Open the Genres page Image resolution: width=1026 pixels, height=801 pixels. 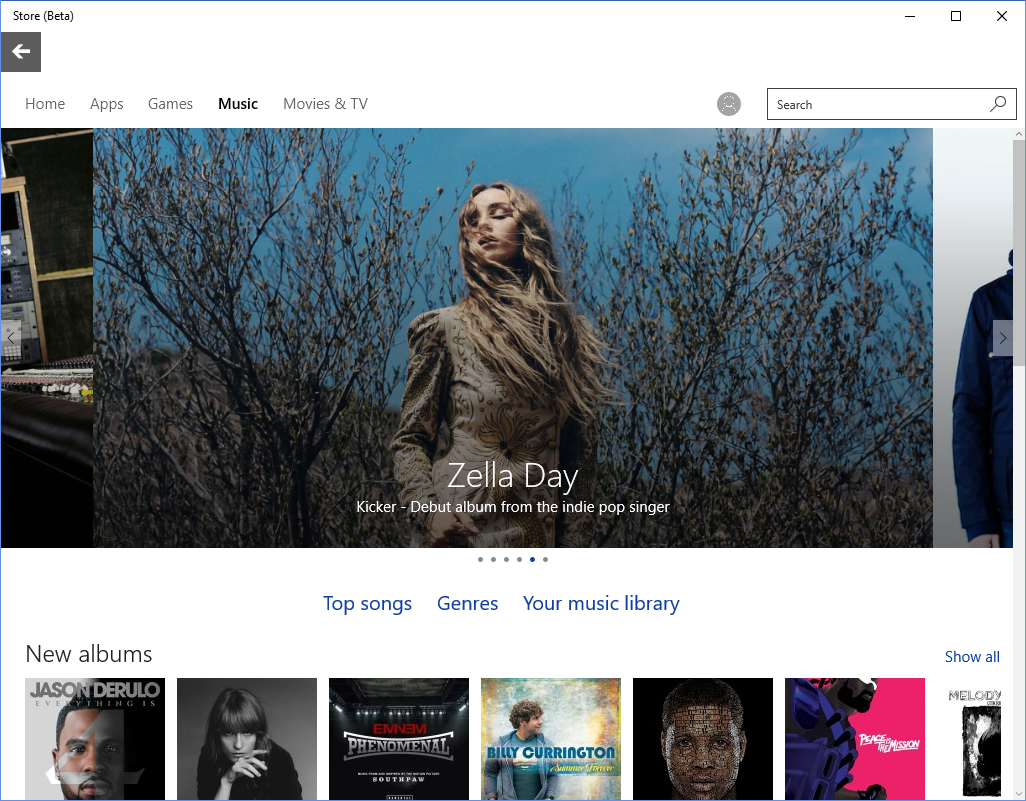[x=467, y=603]
